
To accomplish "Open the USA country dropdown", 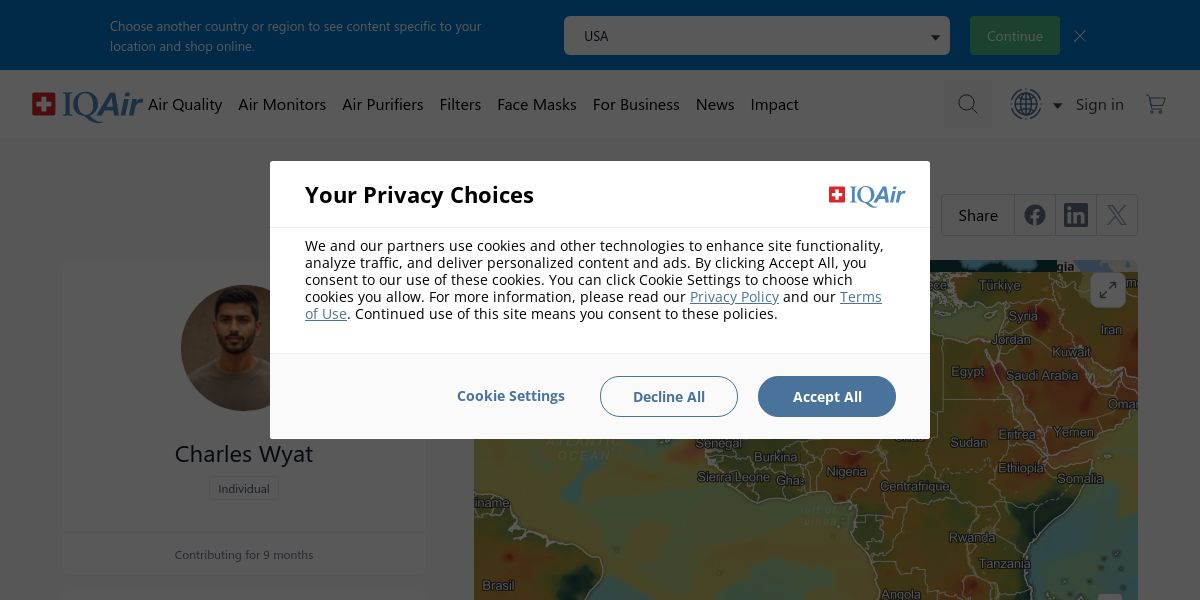I will (757, 36).
